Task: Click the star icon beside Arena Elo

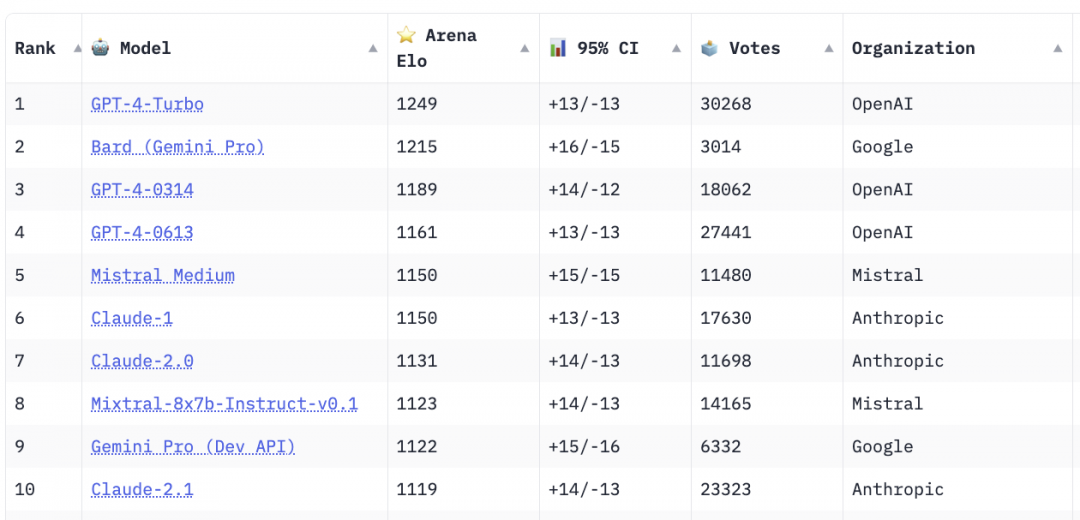Action: pos(406,35)
